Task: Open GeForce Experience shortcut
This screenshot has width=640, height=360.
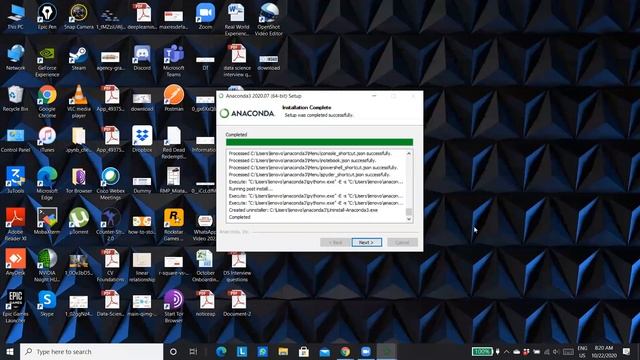Action: point(47,61)
